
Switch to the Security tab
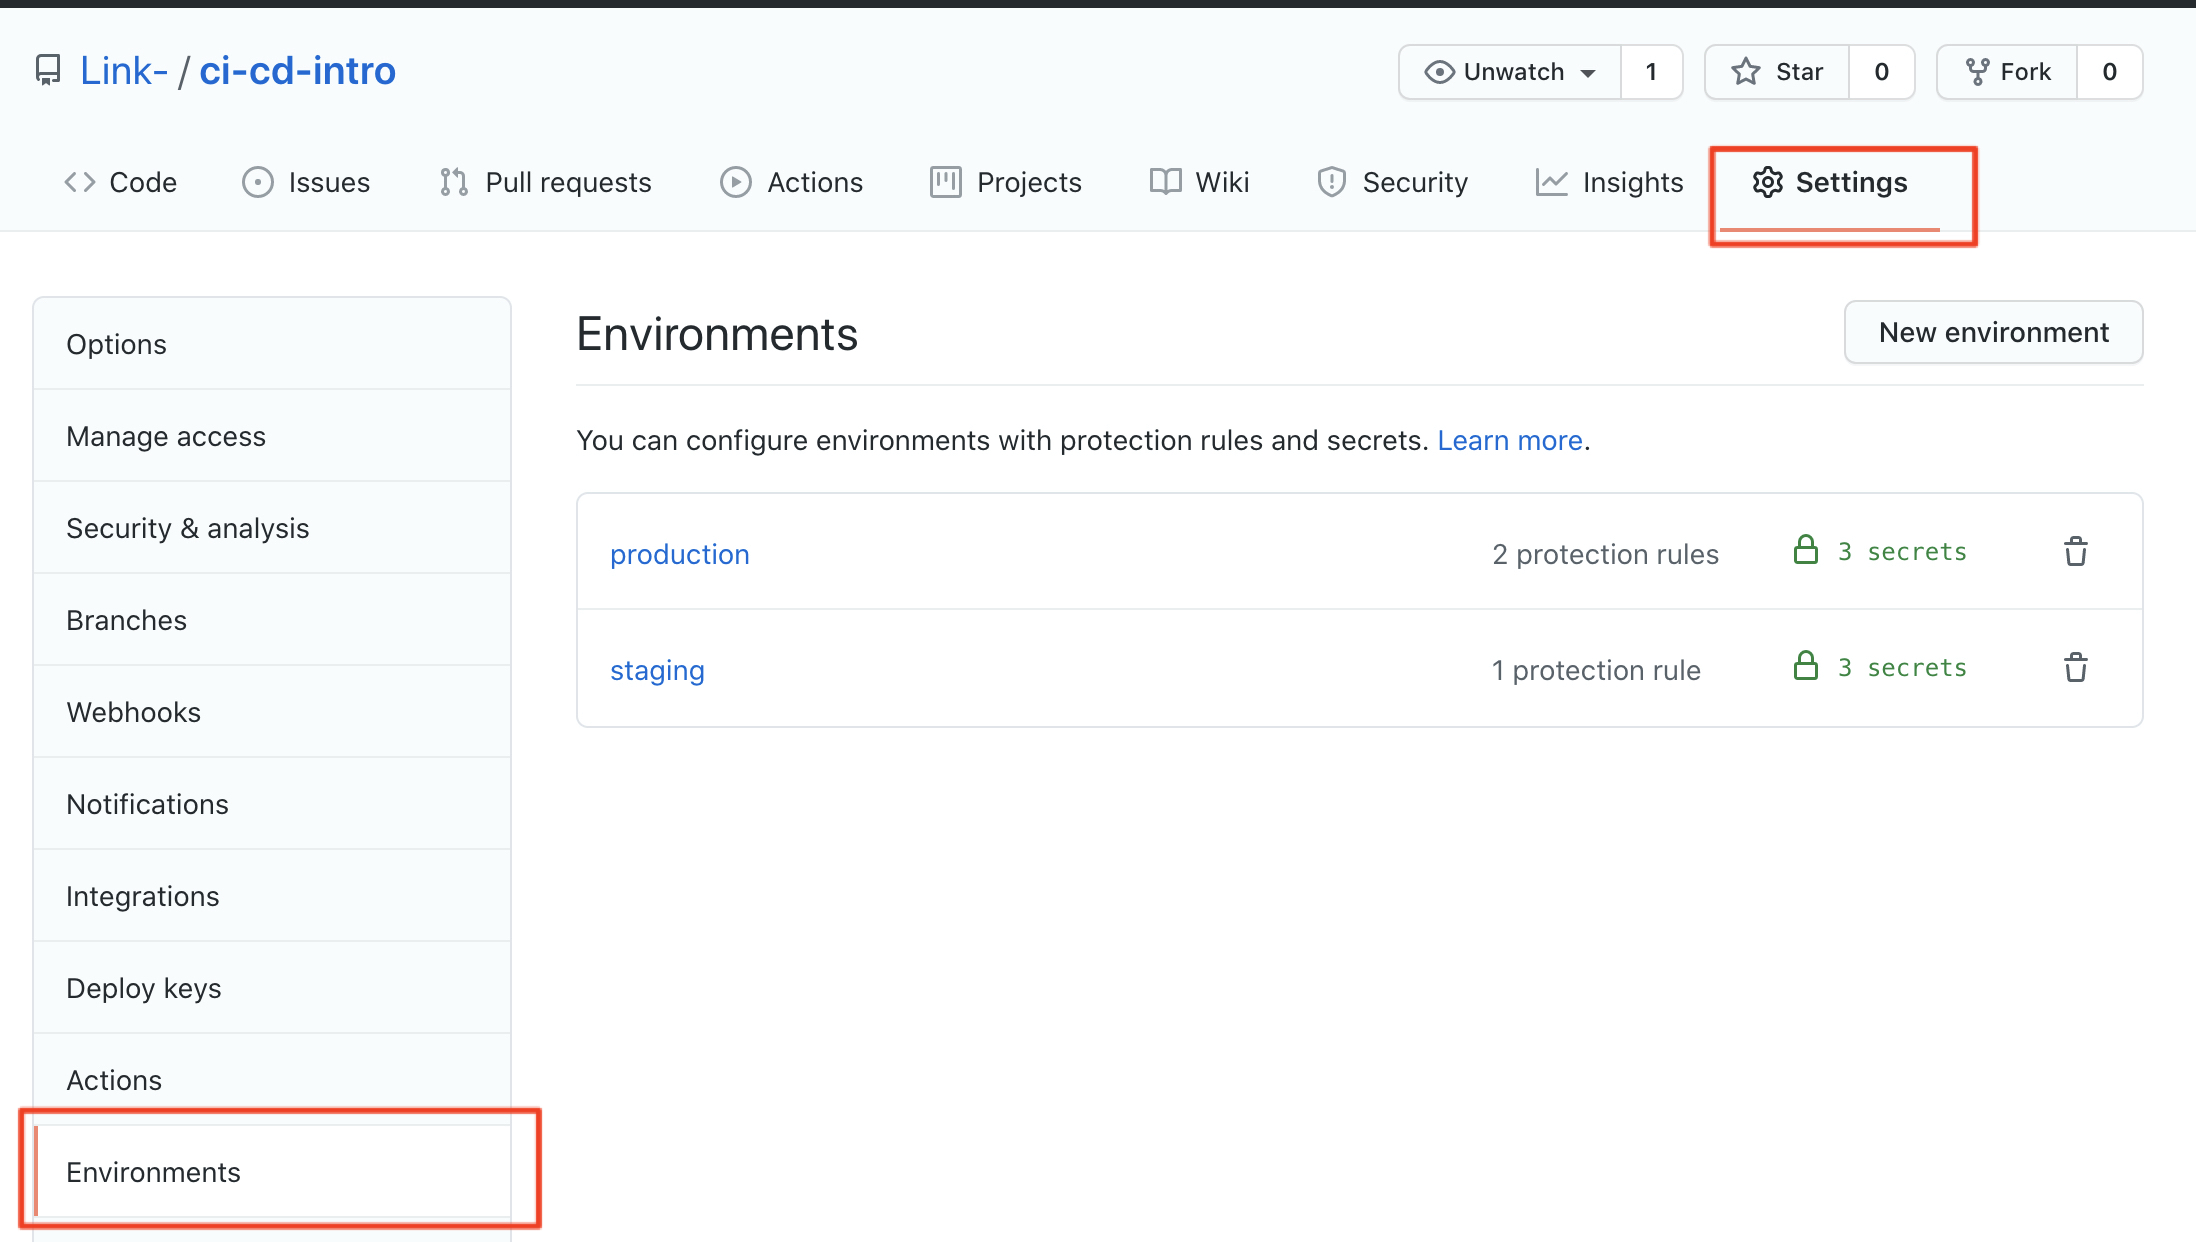(1393, 182)
